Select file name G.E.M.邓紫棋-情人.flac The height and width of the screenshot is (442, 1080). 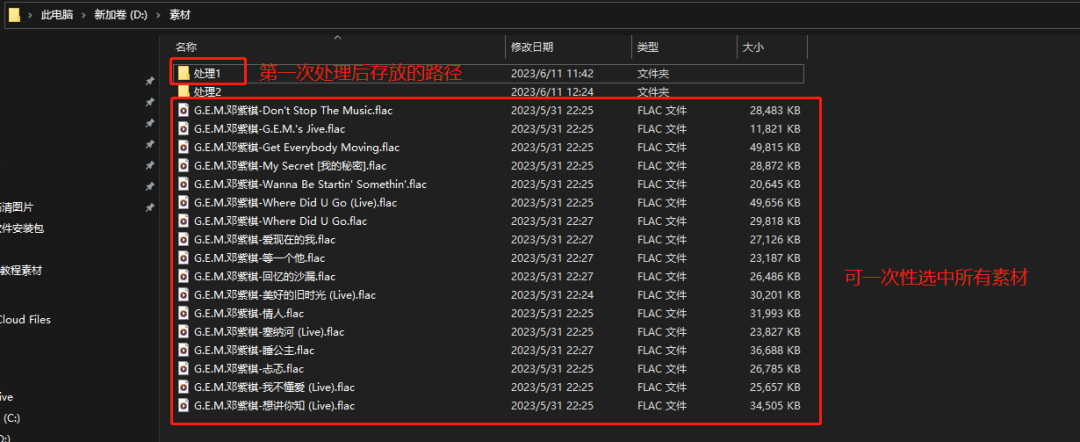click(x=249, y=313)
